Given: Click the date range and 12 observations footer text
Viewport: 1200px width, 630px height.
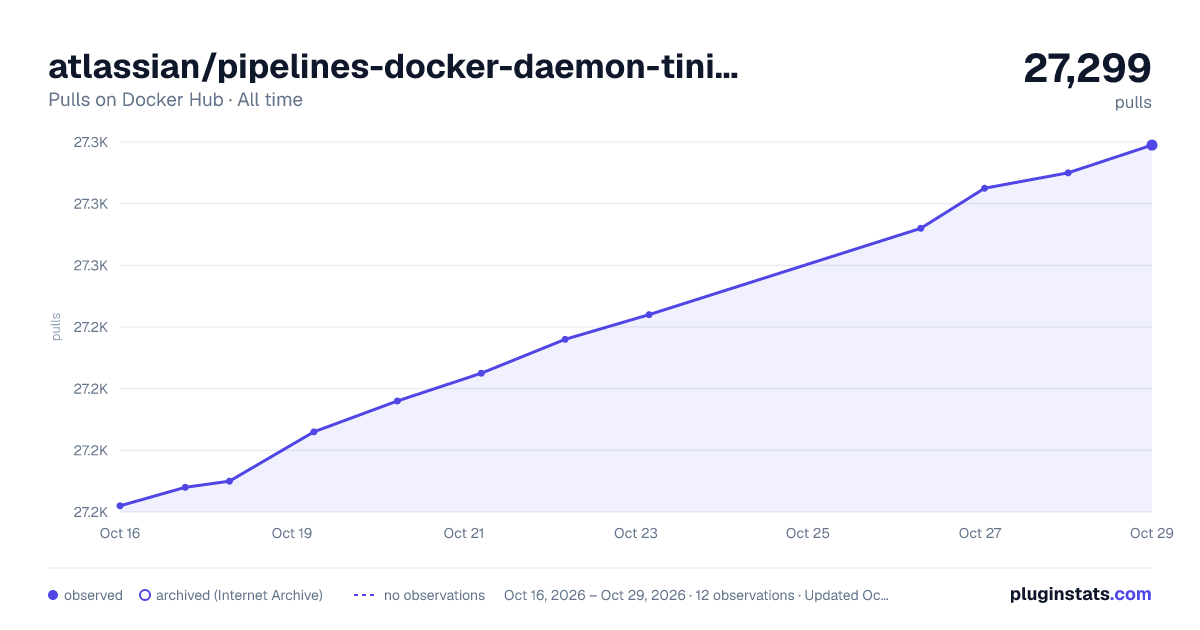Looking at the screenshot, I should click(696, 595).
